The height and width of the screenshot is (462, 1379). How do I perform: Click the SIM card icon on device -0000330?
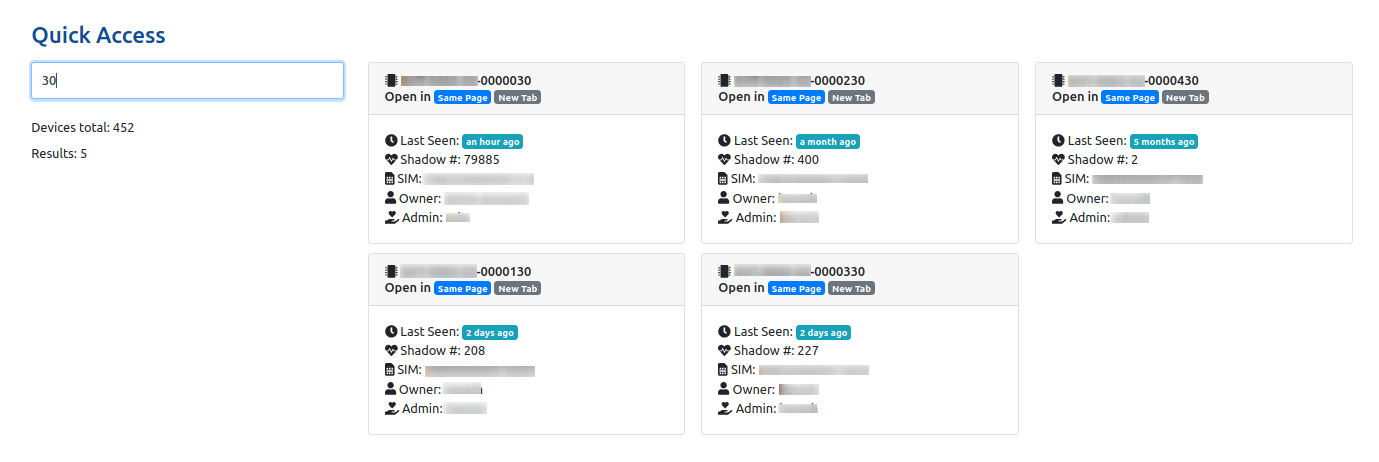(x=725, y=370)
